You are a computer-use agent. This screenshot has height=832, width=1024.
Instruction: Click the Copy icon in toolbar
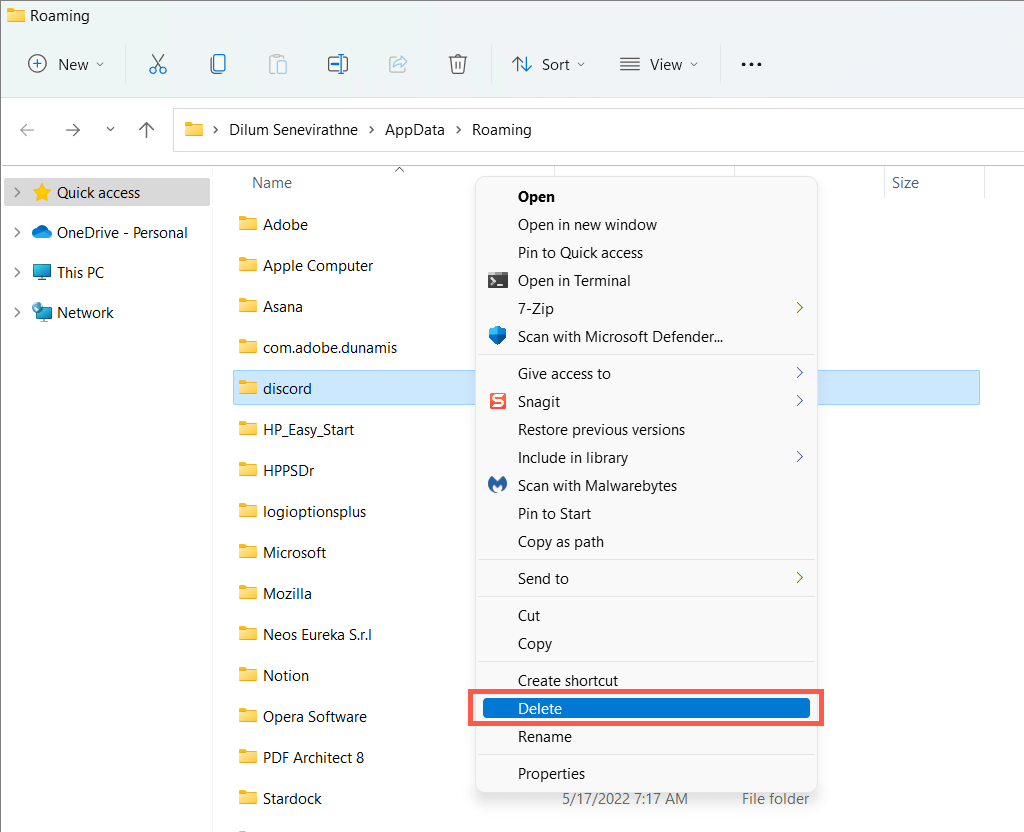click(x=217, y=64)
